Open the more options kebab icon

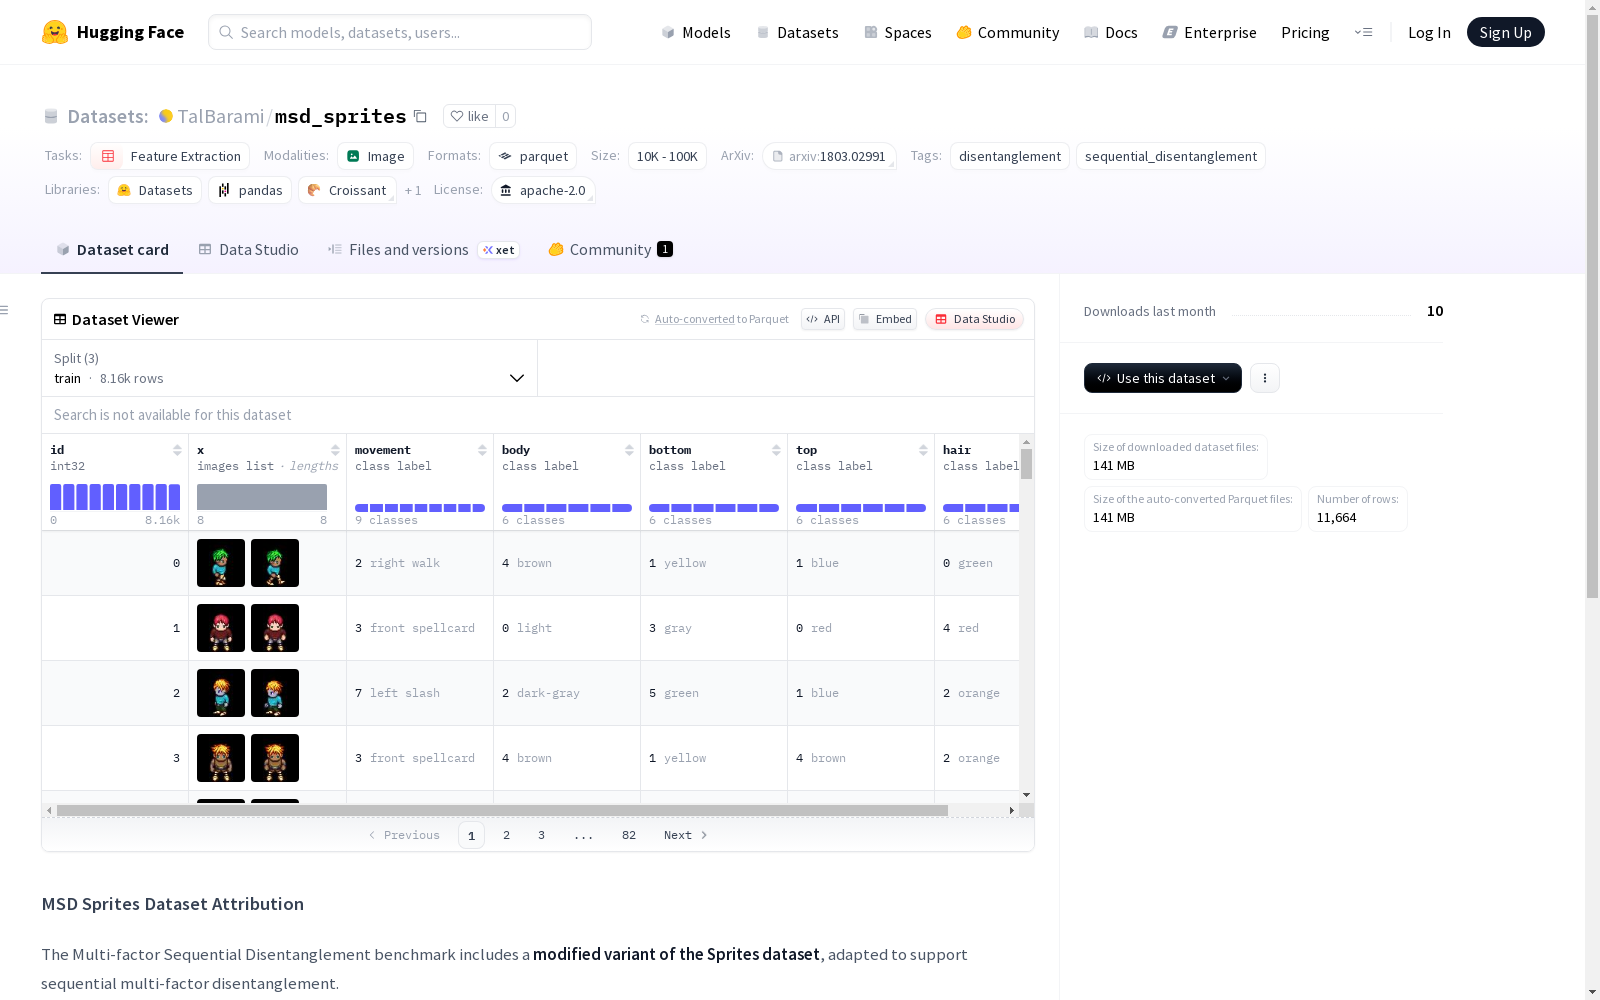click(1265, 378)
